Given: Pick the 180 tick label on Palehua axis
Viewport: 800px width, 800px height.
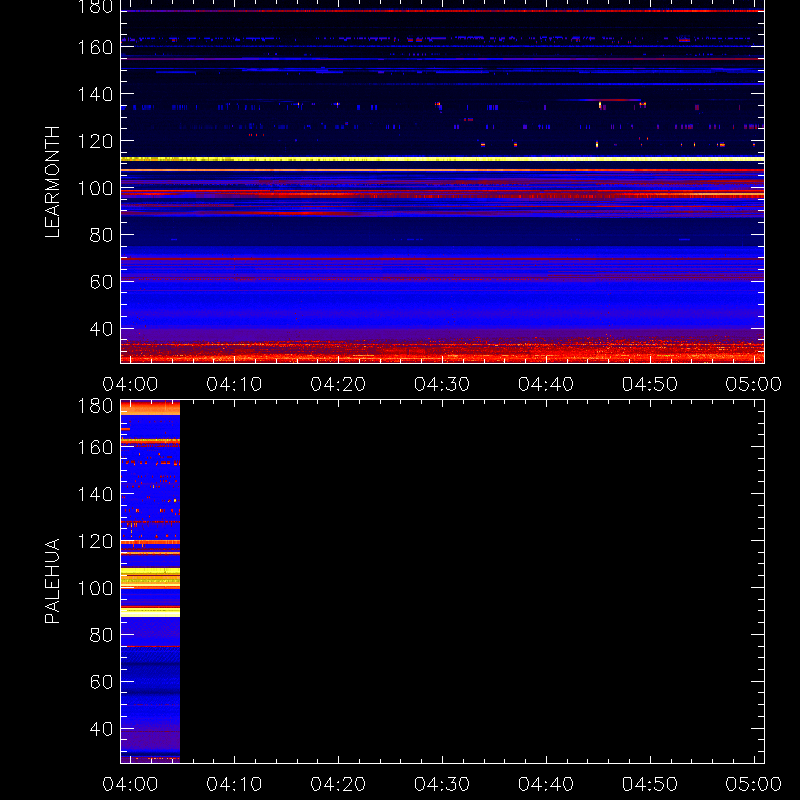Looking at the screenshot, I should point(95,406).
